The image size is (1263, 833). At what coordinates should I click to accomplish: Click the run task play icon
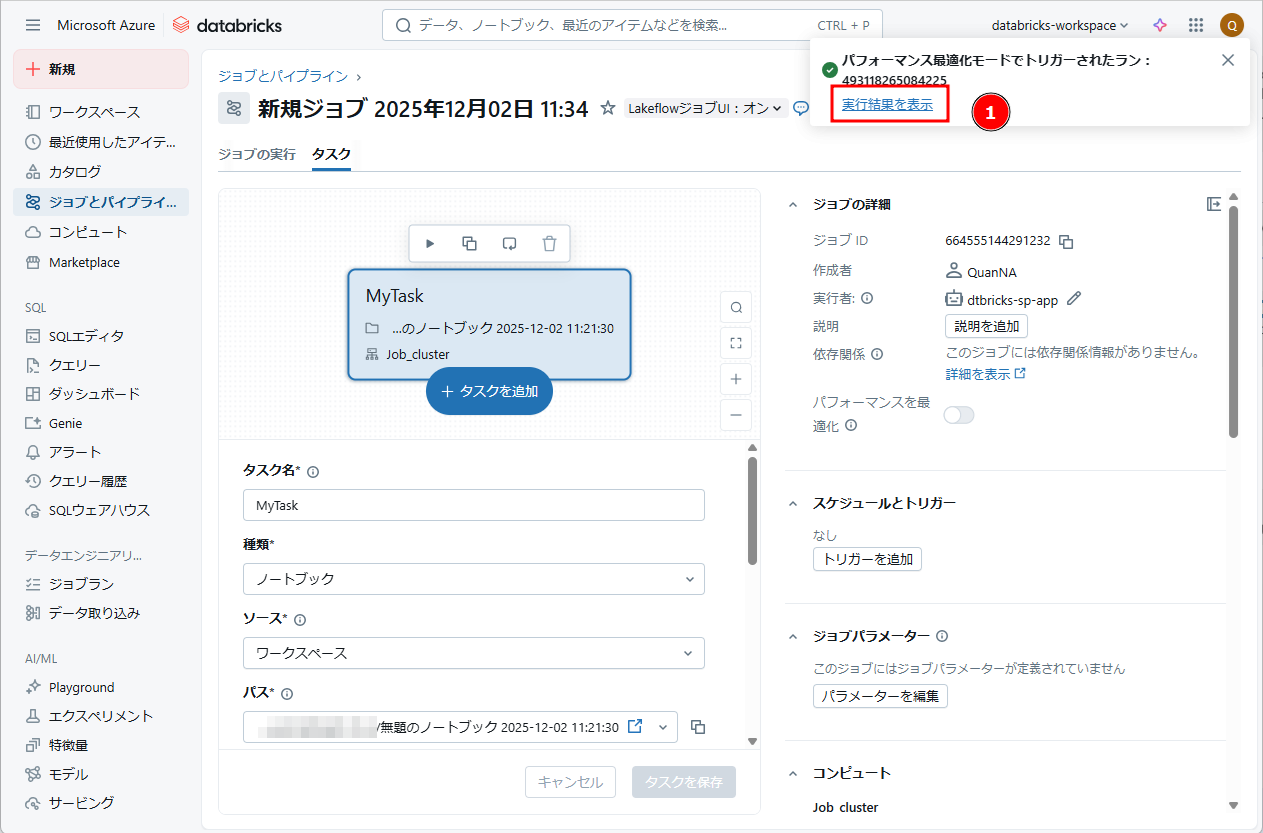pos(430,243)
